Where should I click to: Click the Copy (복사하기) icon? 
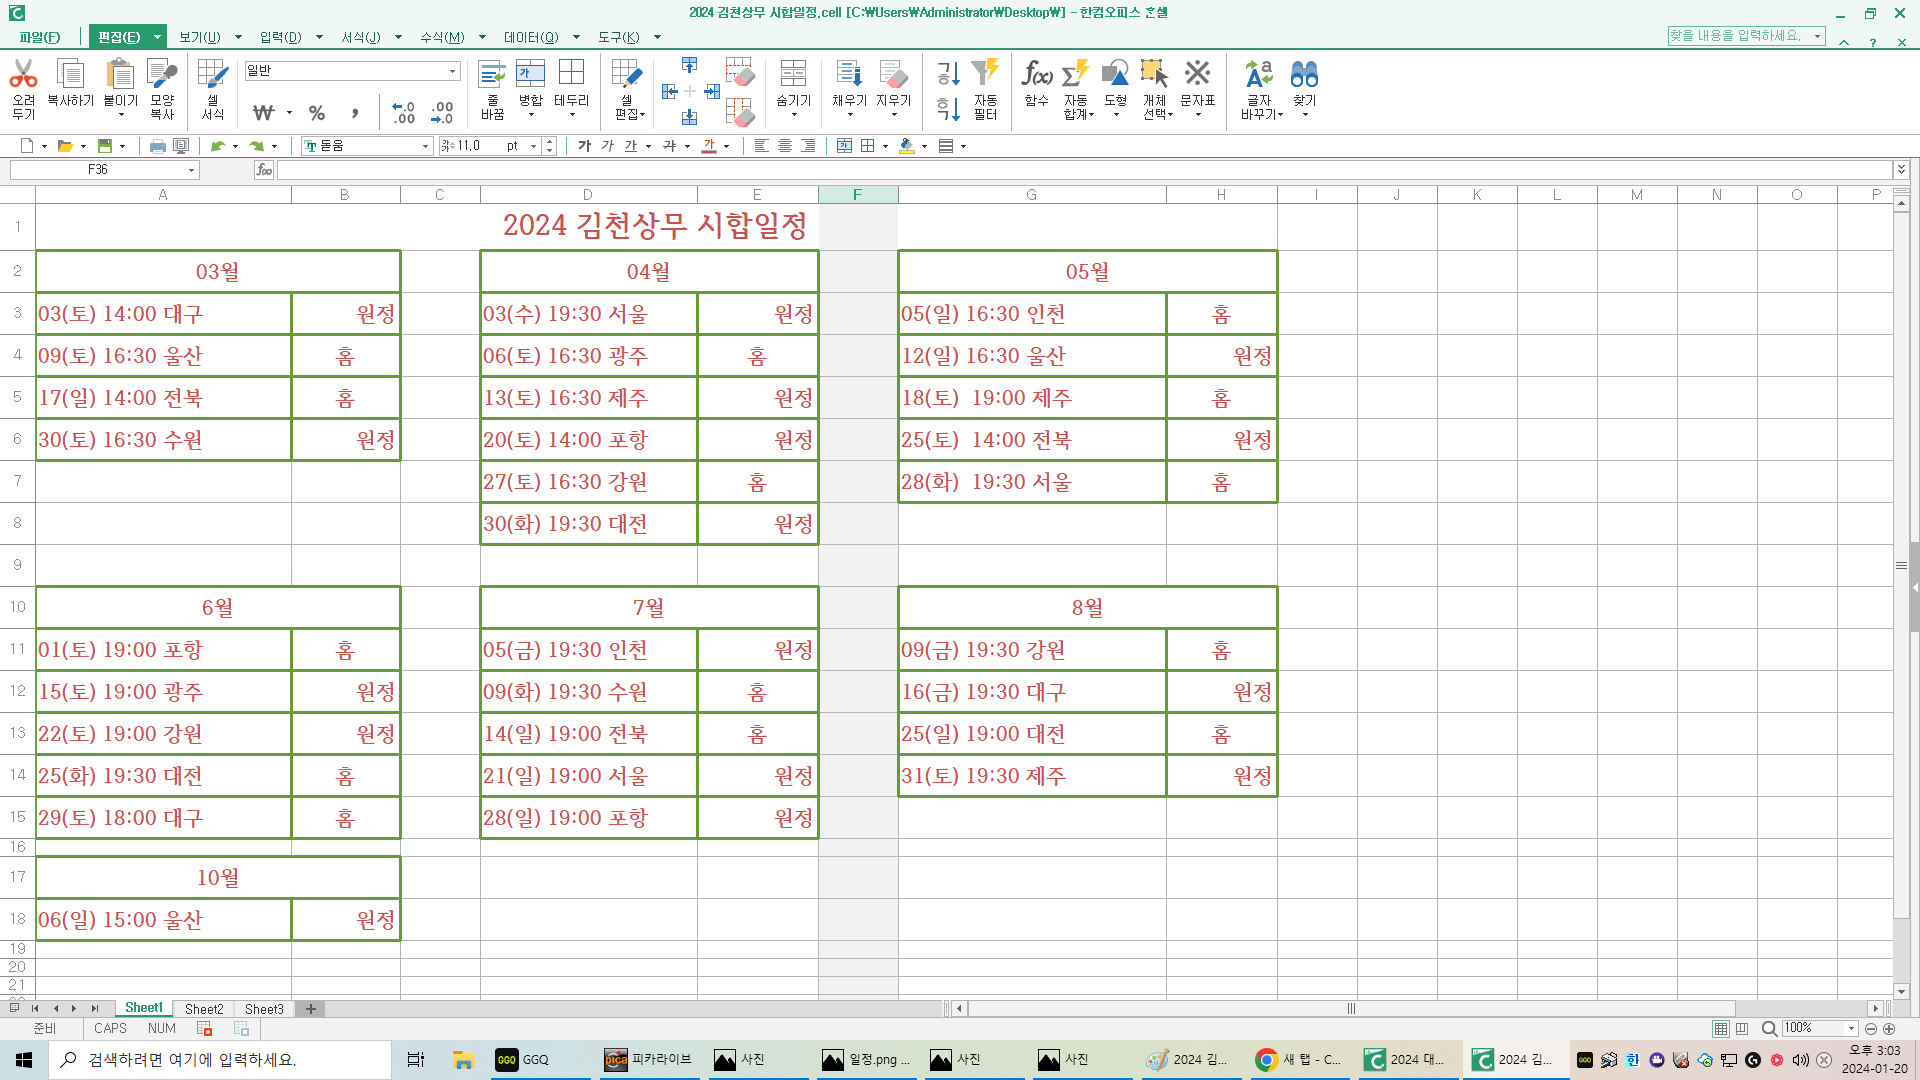70,74
